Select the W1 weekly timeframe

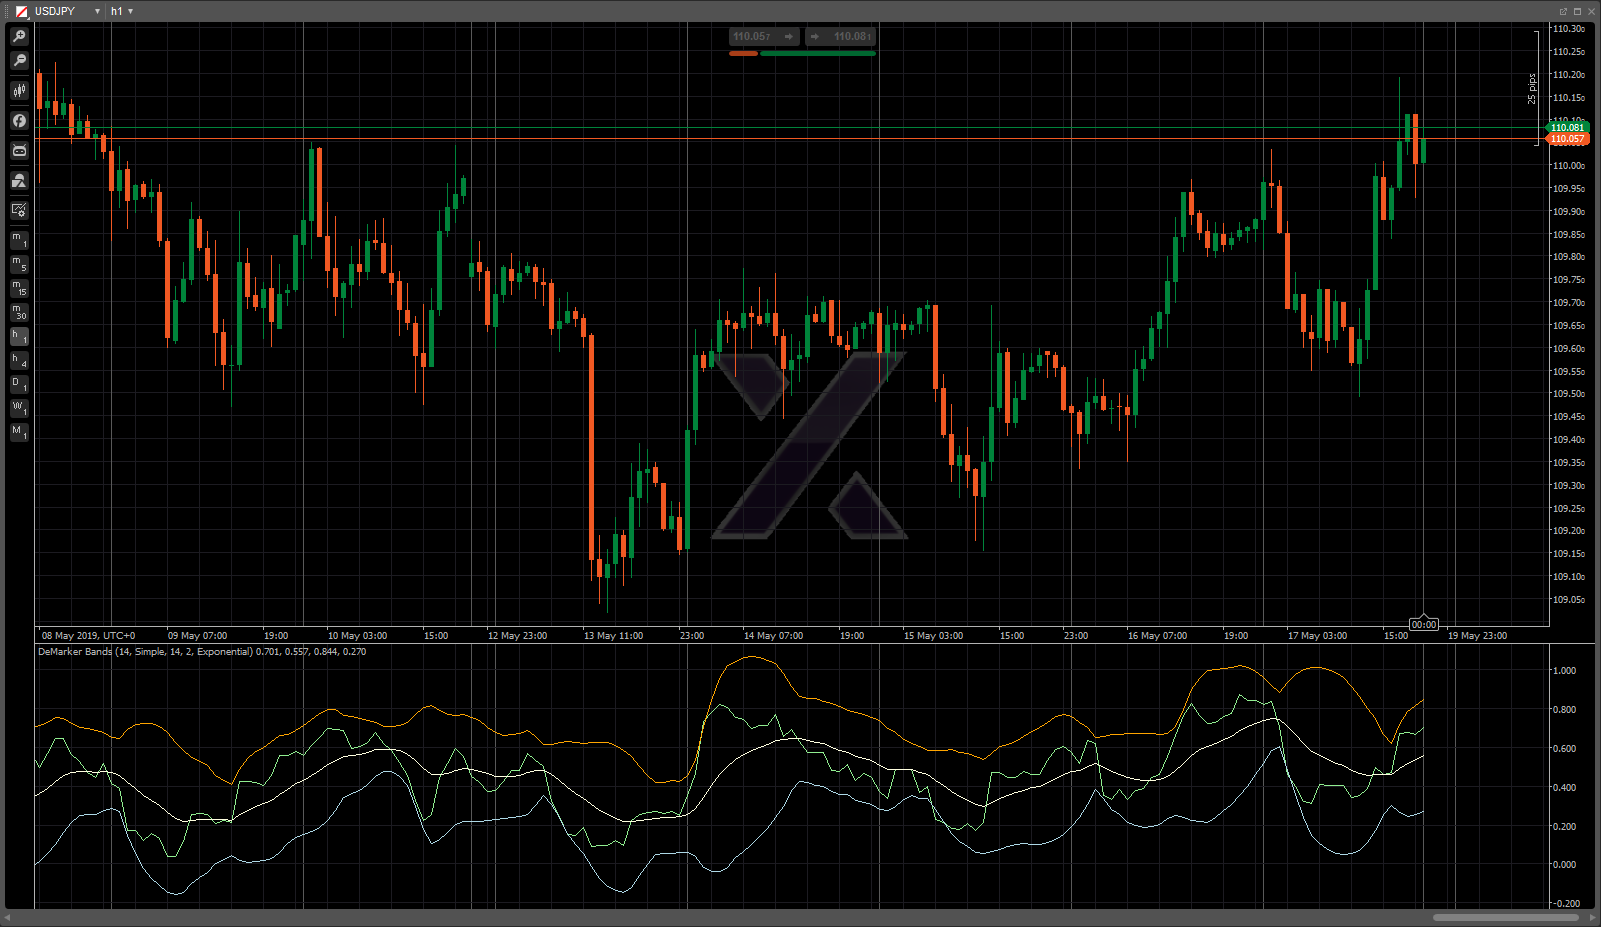(19, 409)
